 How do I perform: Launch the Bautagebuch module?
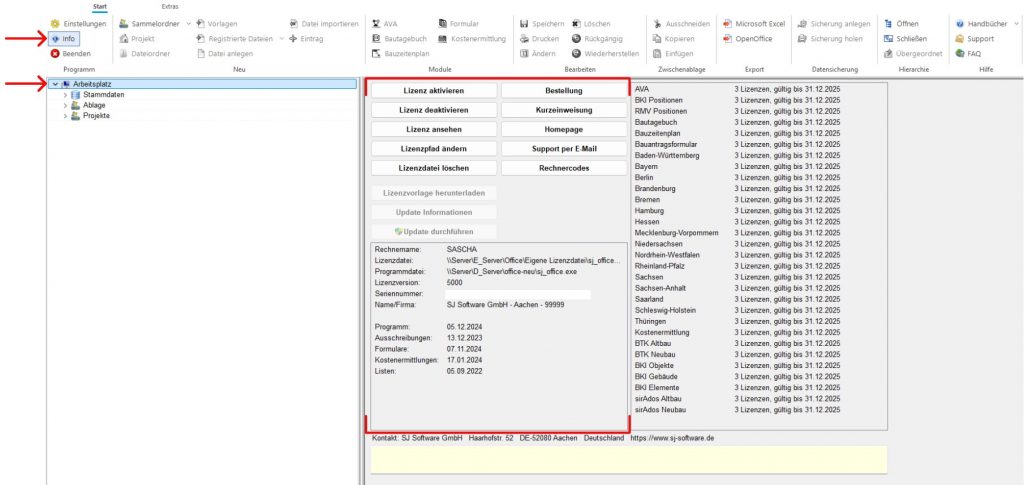pos(376,38)
